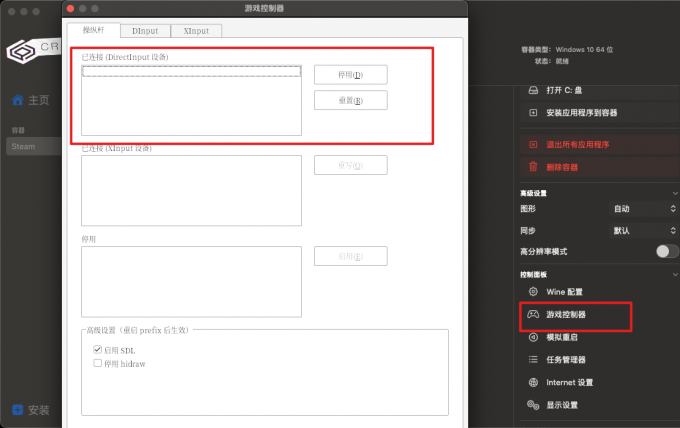Click the CrossOver logo in sidebar
This screenshot has width=680, height=428.
pyautogui.click(x=34, y=50)
